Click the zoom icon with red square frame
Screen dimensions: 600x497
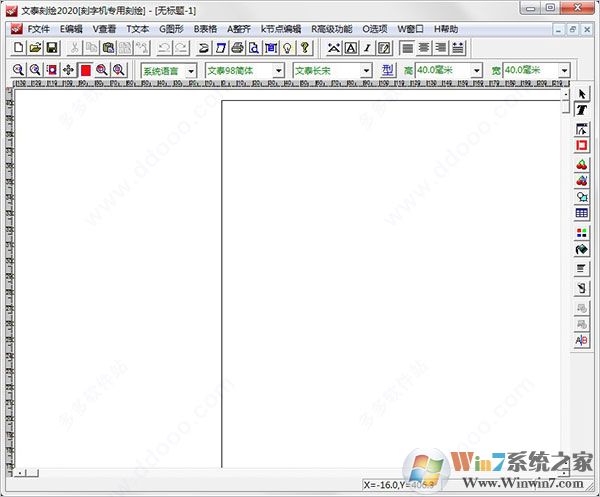click(52, 70)
